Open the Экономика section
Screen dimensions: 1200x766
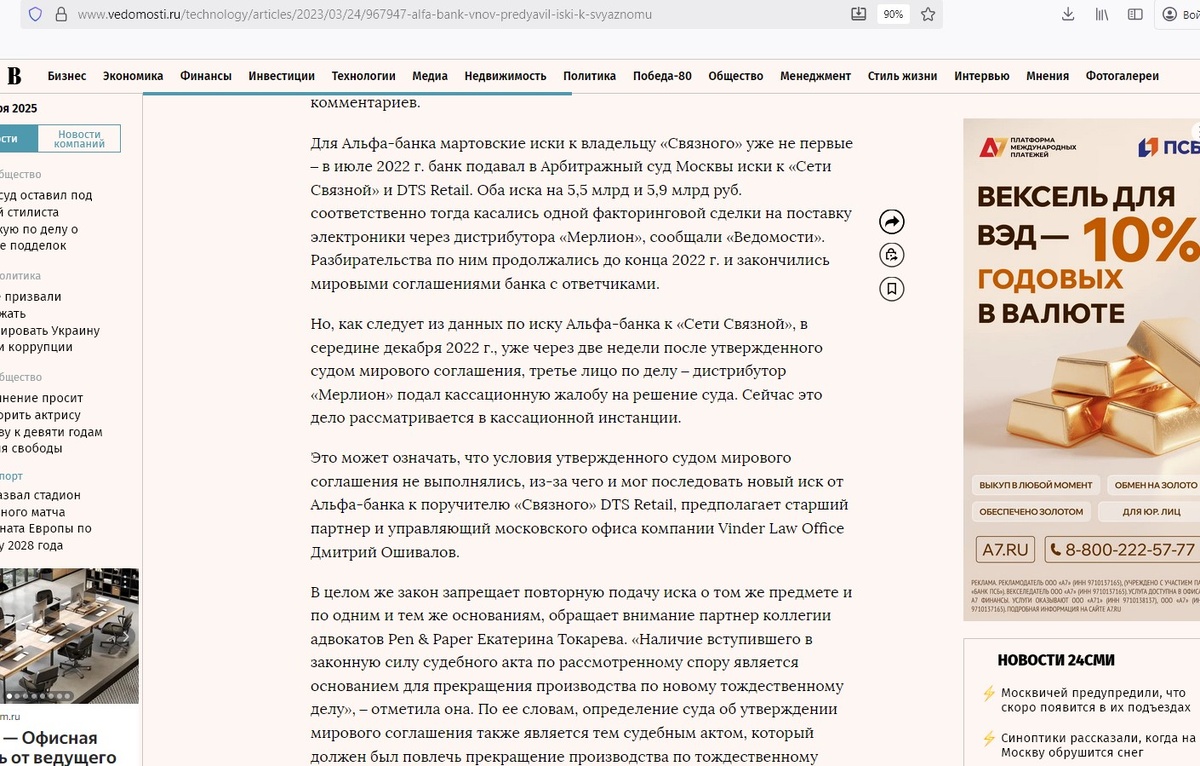tap(133, 76)
